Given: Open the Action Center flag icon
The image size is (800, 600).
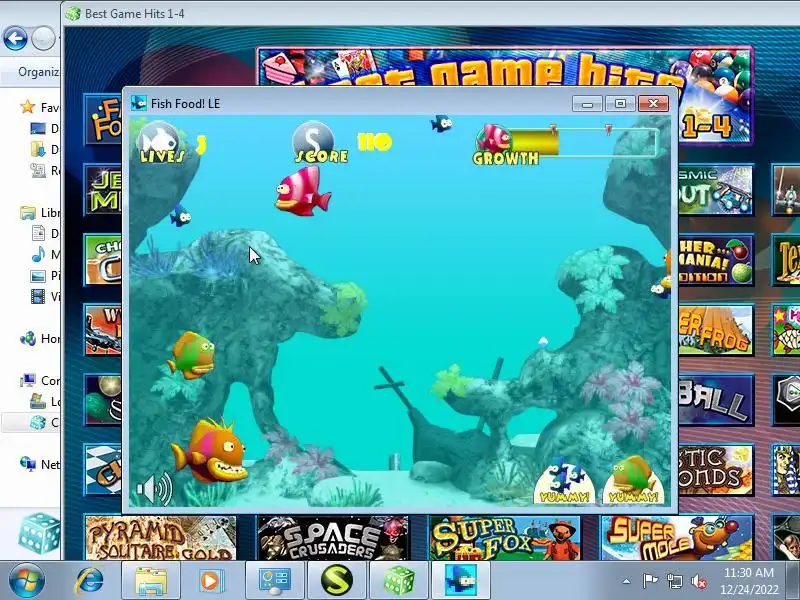Looking at the screenshot, I should click(x=650, y=581).
